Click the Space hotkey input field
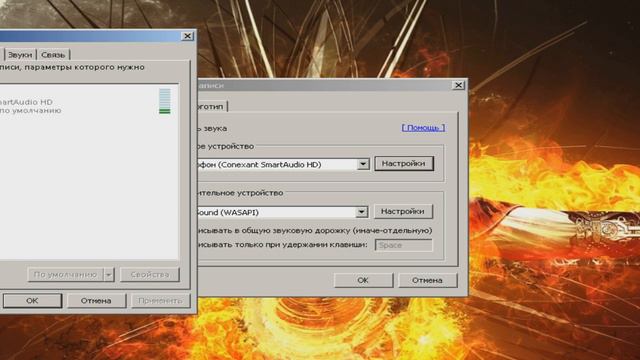 coord(404,245)
